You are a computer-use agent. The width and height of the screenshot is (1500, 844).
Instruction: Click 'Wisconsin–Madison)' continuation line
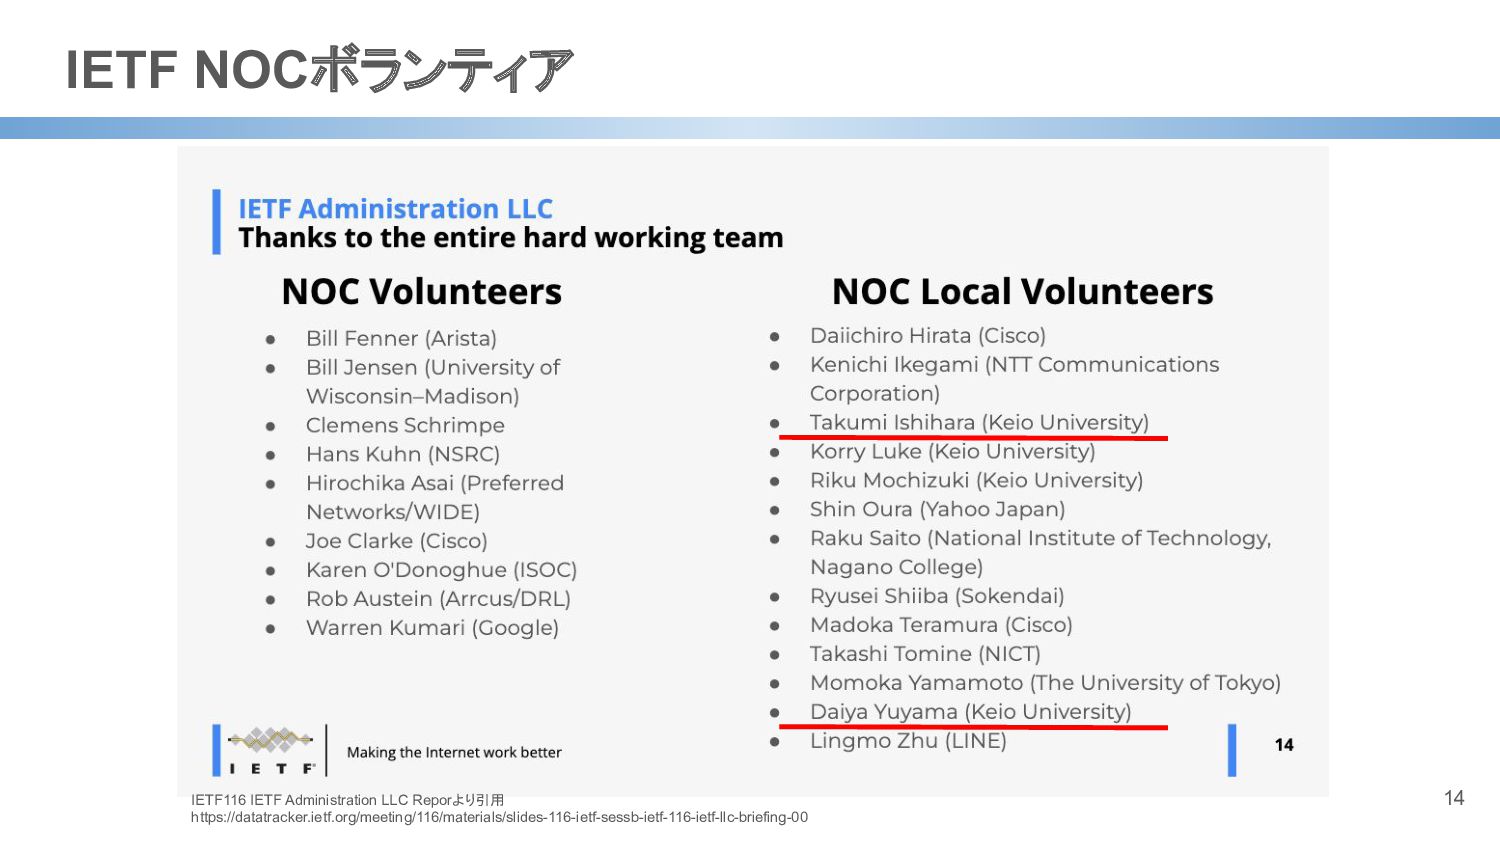[413, 397]
